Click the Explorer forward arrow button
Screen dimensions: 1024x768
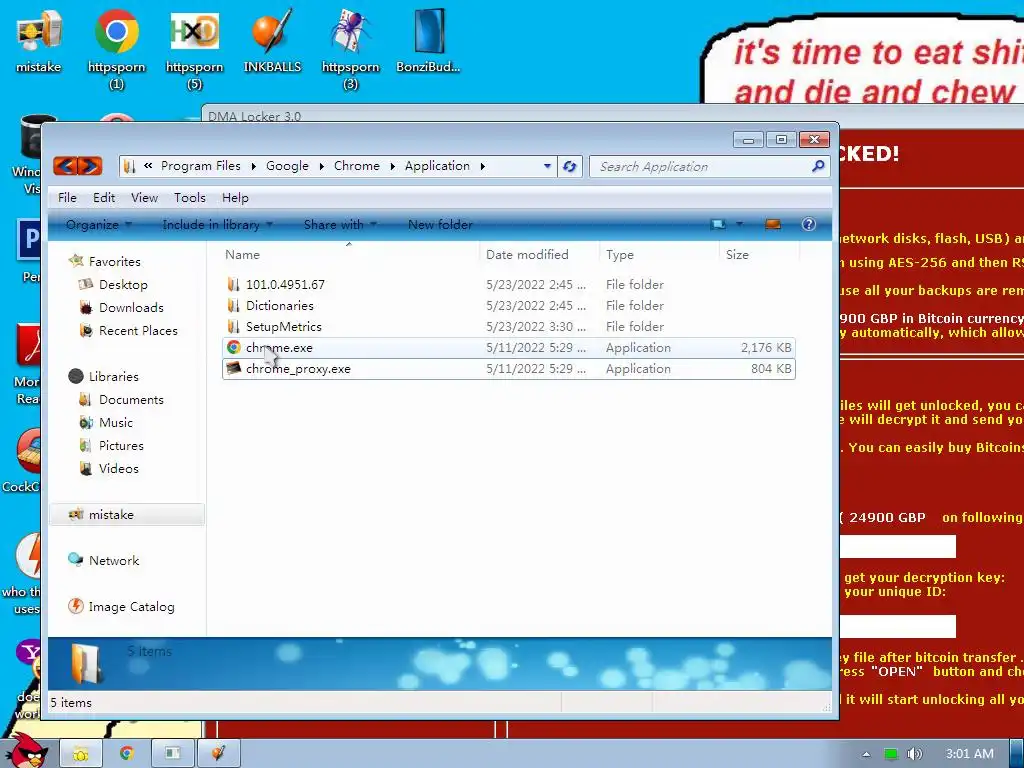click(x=91, y=166)
